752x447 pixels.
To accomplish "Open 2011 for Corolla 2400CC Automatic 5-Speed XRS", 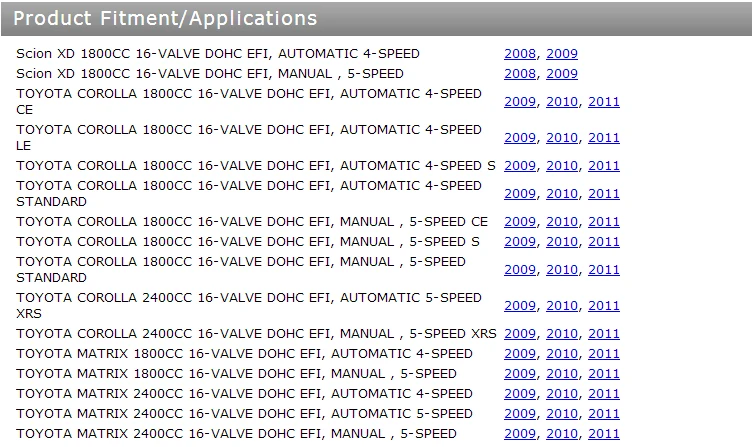I will [x=604, y=306].
